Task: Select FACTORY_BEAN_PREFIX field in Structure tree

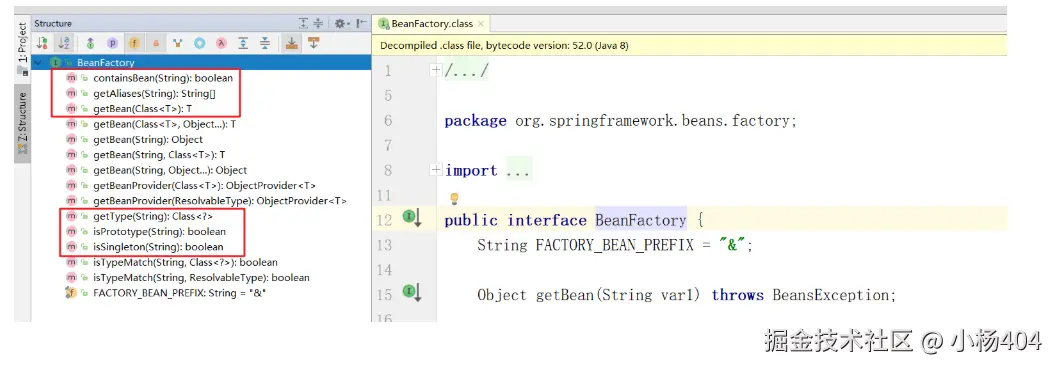Action: 180,293
